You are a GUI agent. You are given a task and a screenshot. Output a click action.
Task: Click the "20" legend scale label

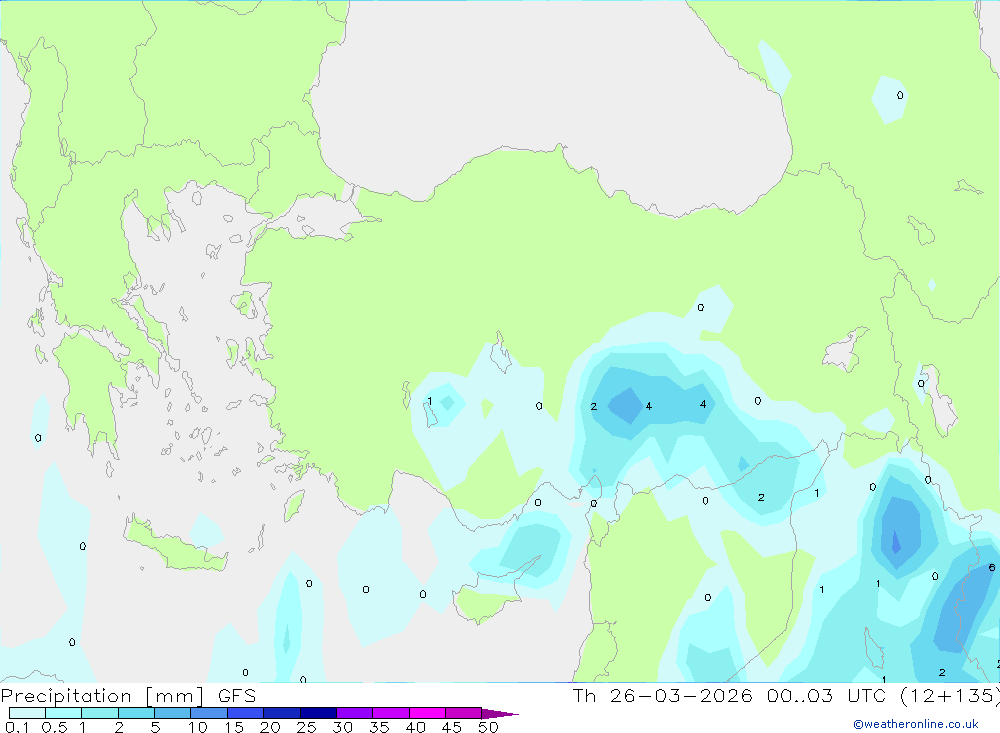point(270,727)
